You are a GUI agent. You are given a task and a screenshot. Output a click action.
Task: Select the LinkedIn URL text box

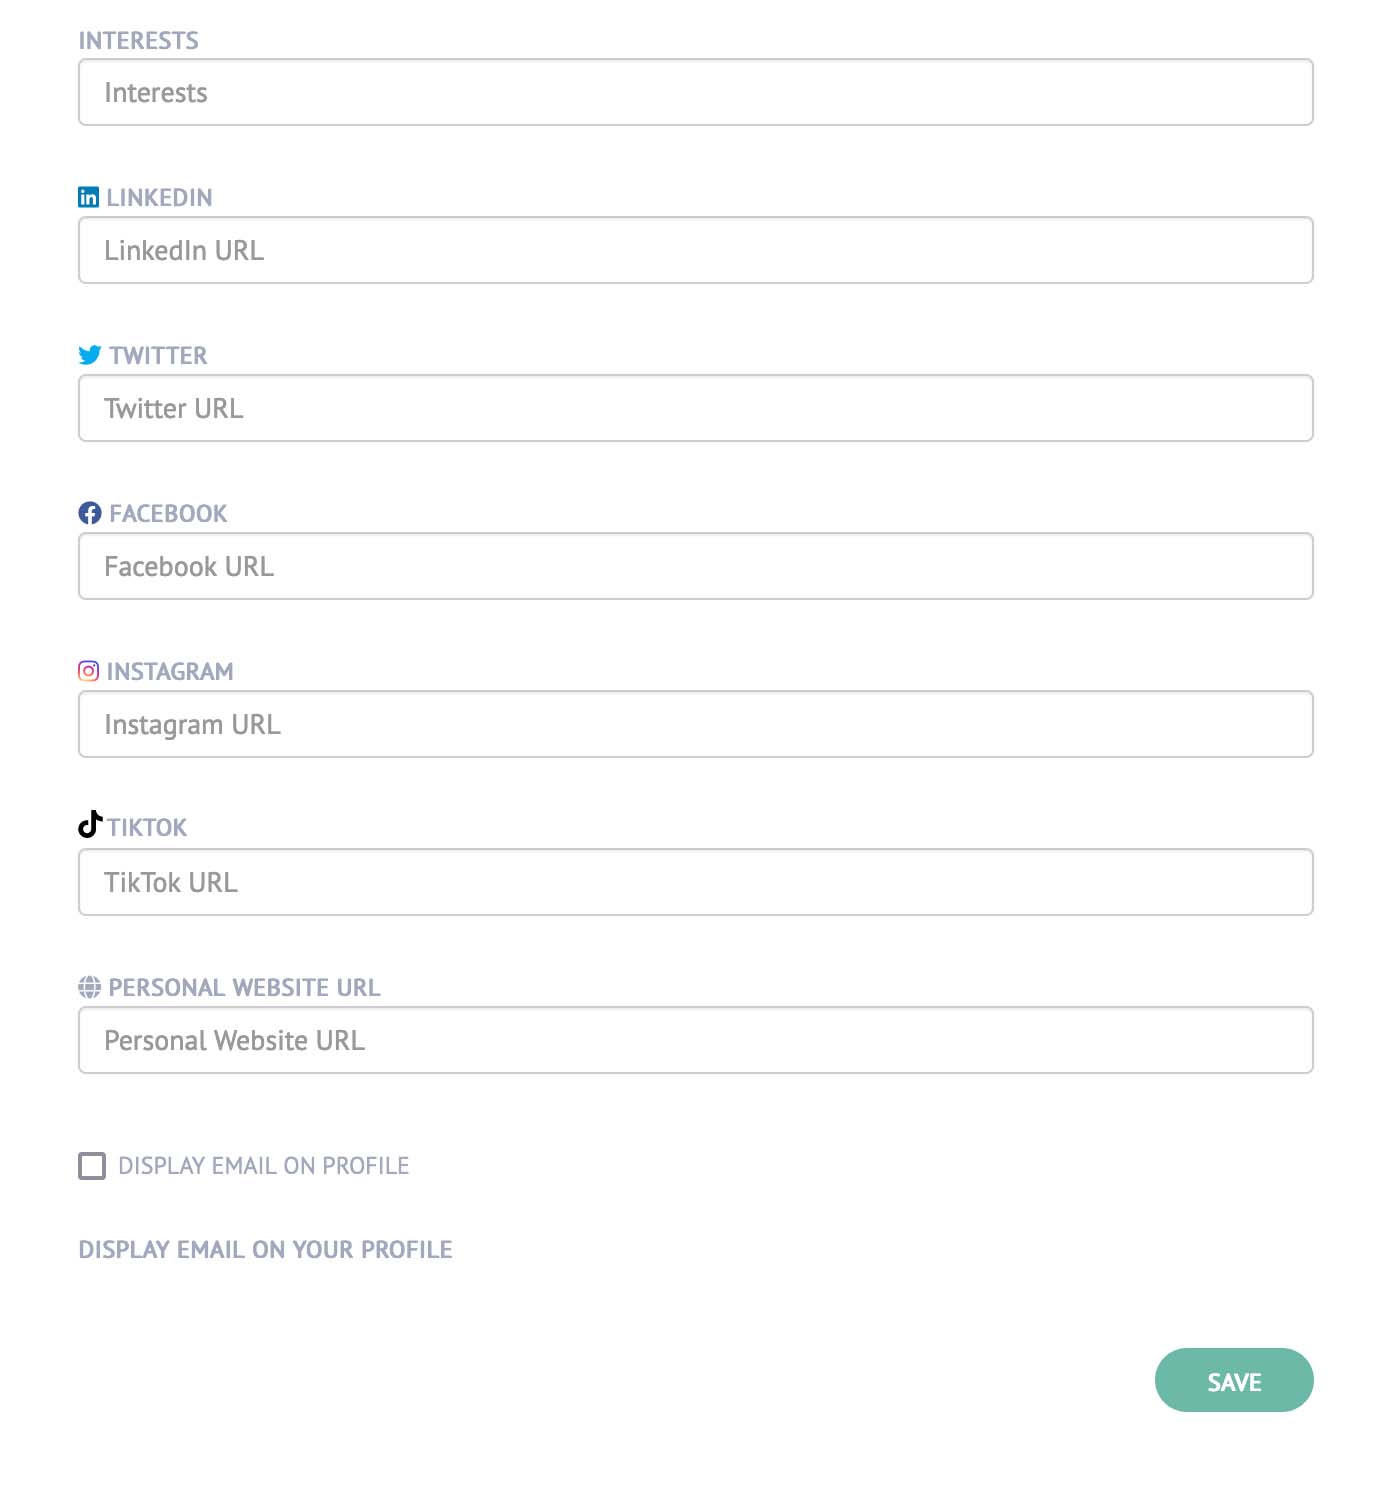click(696, 250)
